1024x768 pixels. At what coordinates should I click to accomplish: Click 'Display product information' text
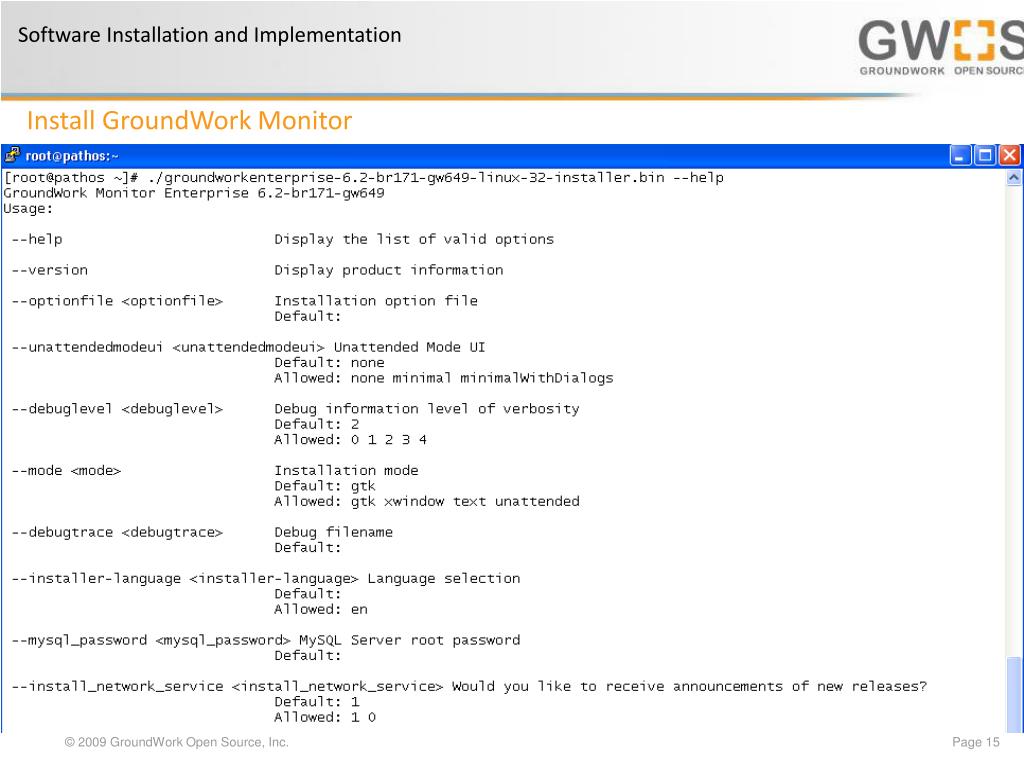click(389, 270)
